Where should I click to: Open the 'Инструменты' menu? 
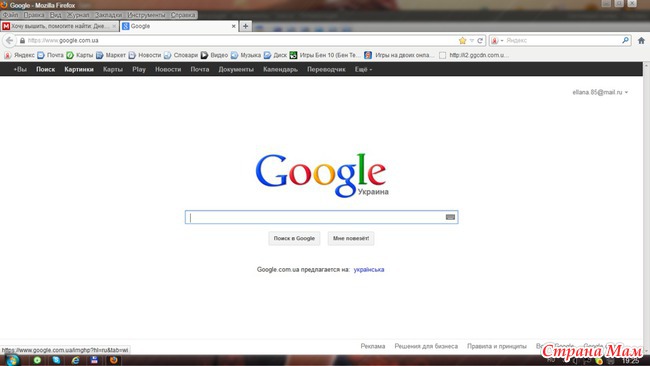[146, 15]
